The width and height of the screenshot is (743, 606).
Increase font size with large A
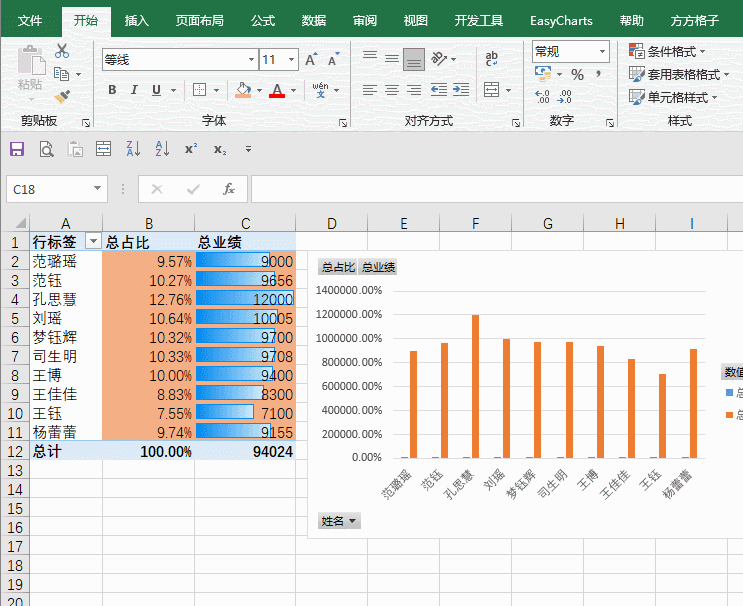coord(311,59)
